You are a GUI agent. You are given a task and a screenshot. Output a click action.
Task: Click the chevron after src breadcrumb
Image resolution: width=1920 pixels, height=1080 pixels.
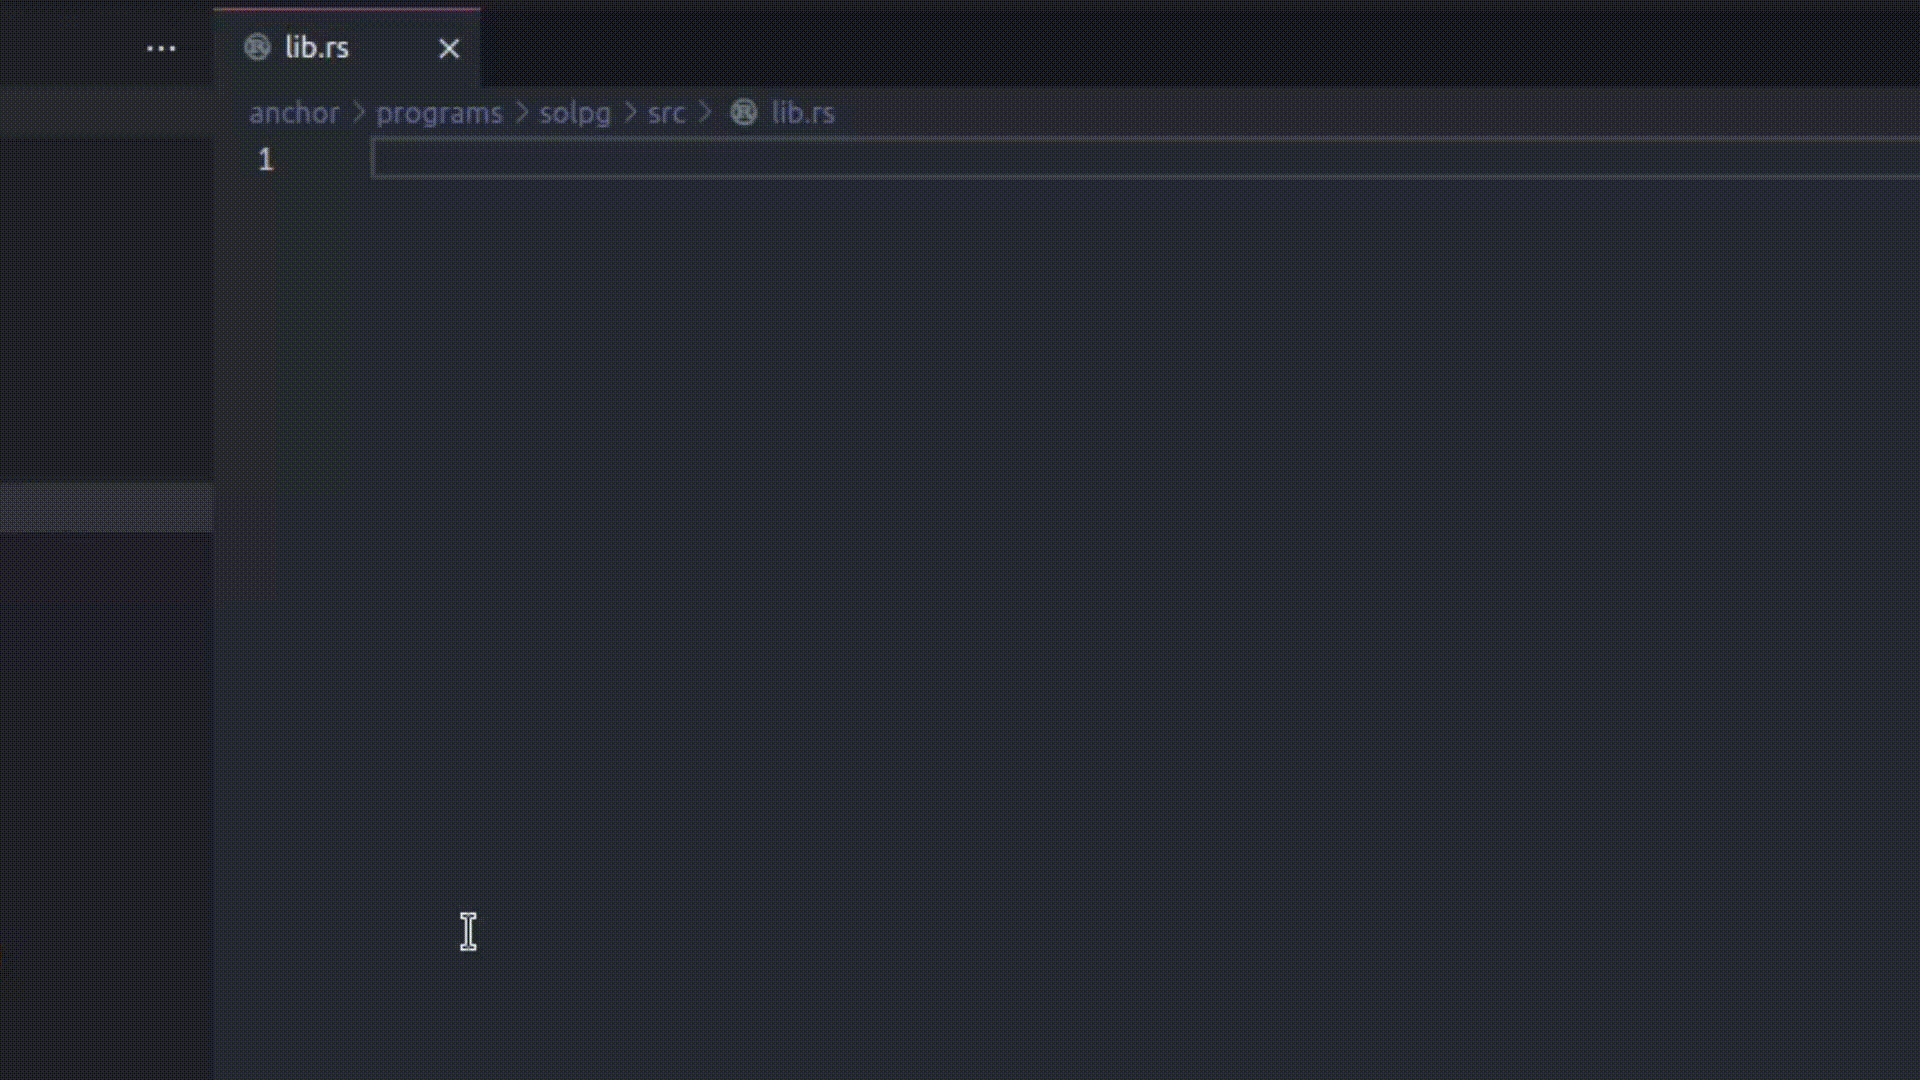705,112
